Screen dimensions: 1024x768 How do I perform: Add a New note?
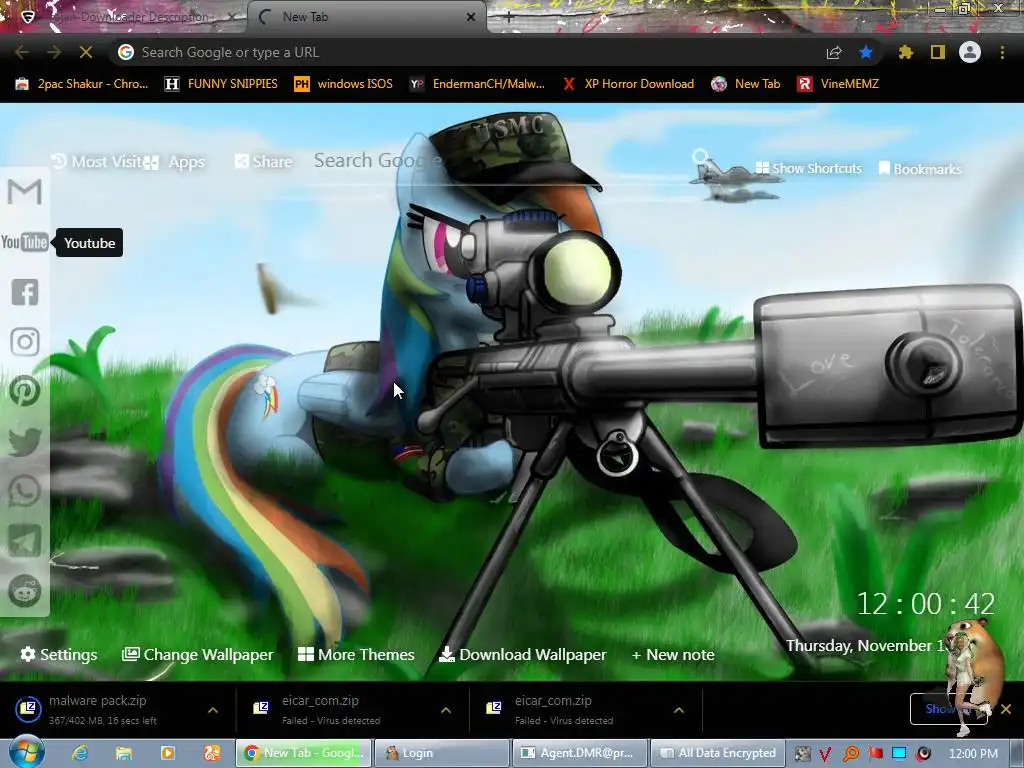coord(673,654)
